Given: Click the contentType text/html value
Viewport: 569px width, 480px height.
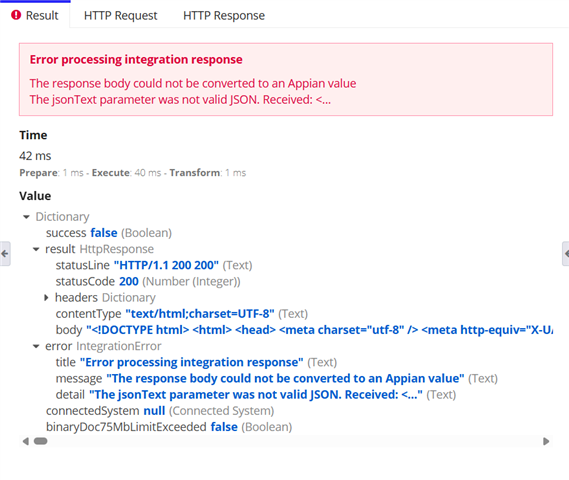Looking at the screenshot, I should 200,314.
